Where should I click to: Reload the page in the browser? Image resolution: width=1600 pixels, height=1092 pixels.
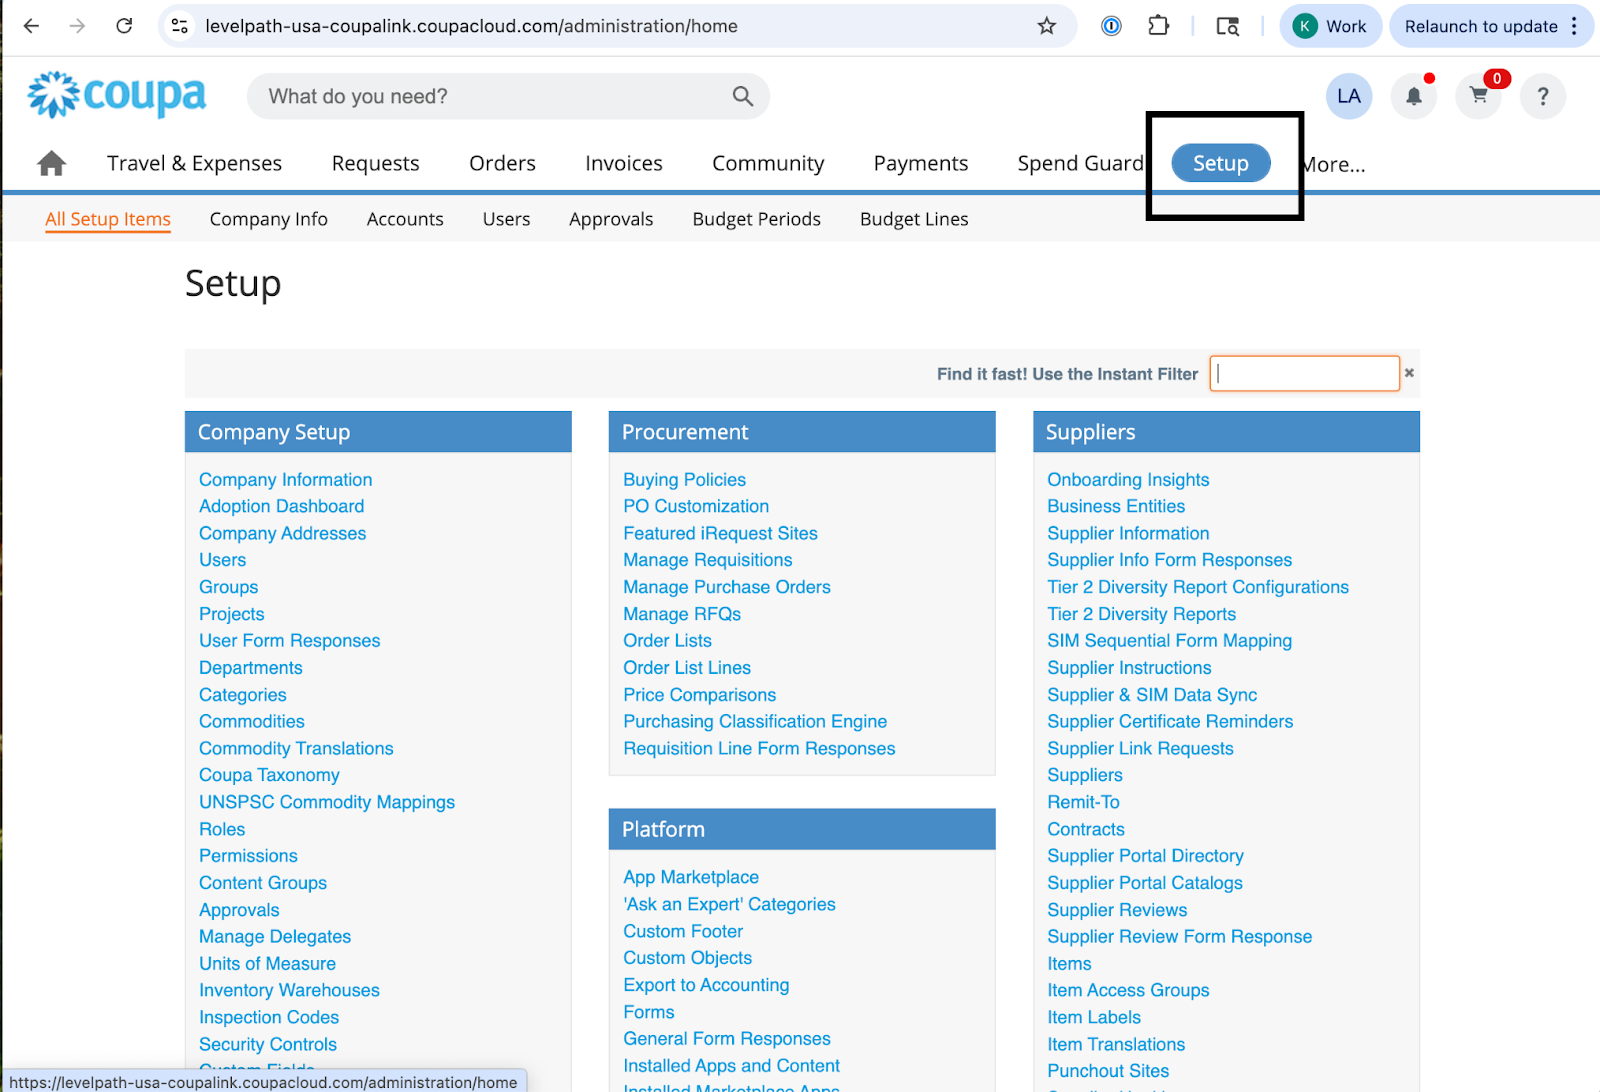point(124,26)
